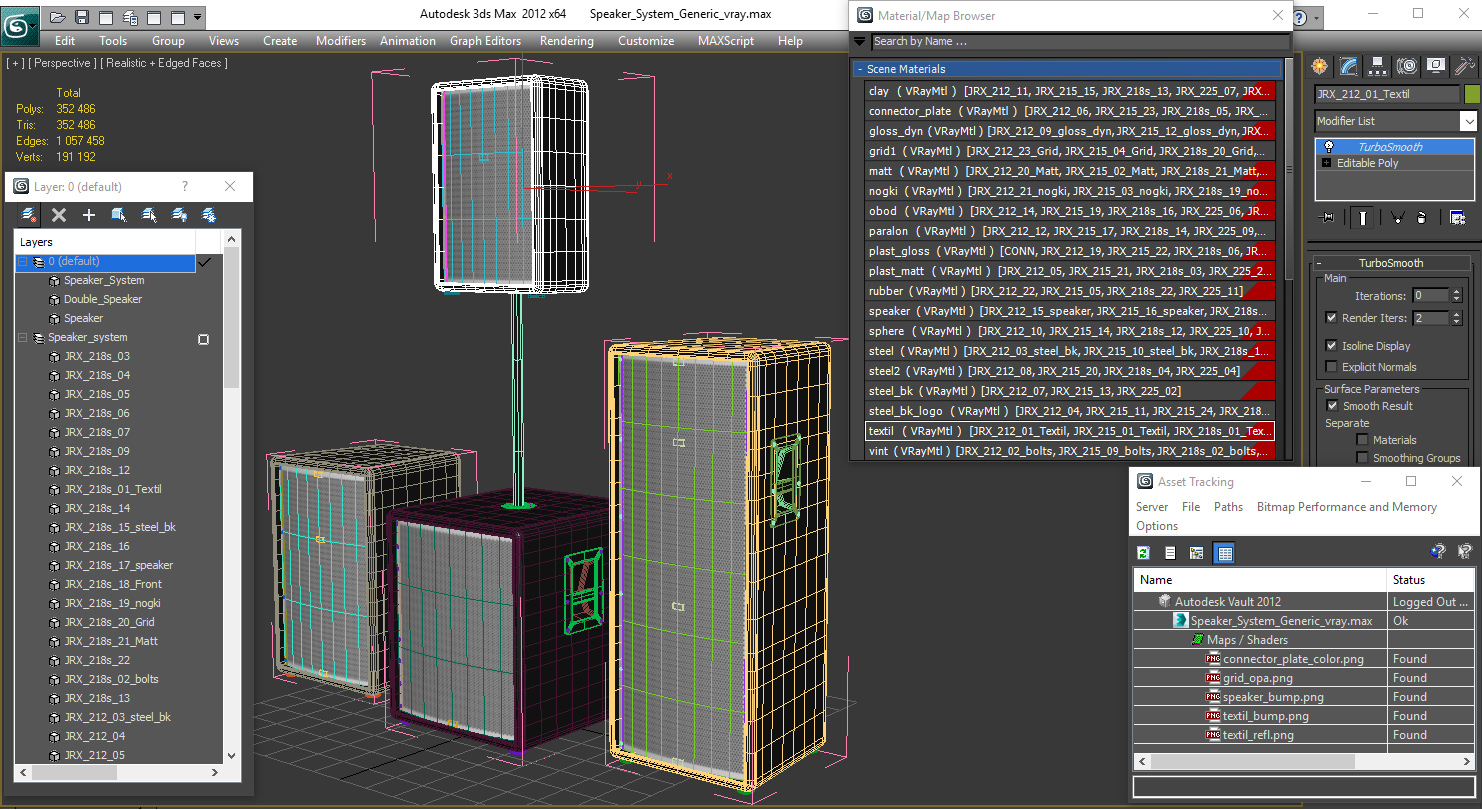Click Delete Layer X icon in Layer dialog
Viewport: 1482px width, 810px height.
(x=59, y=215)
